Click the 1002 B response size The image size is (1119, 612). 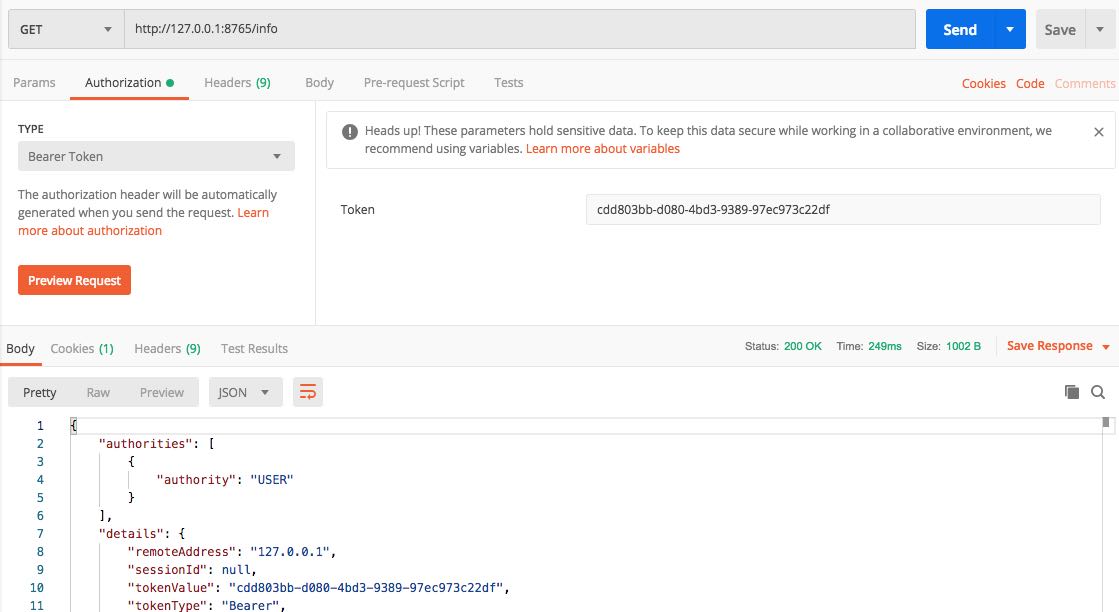tap(963, 346)
